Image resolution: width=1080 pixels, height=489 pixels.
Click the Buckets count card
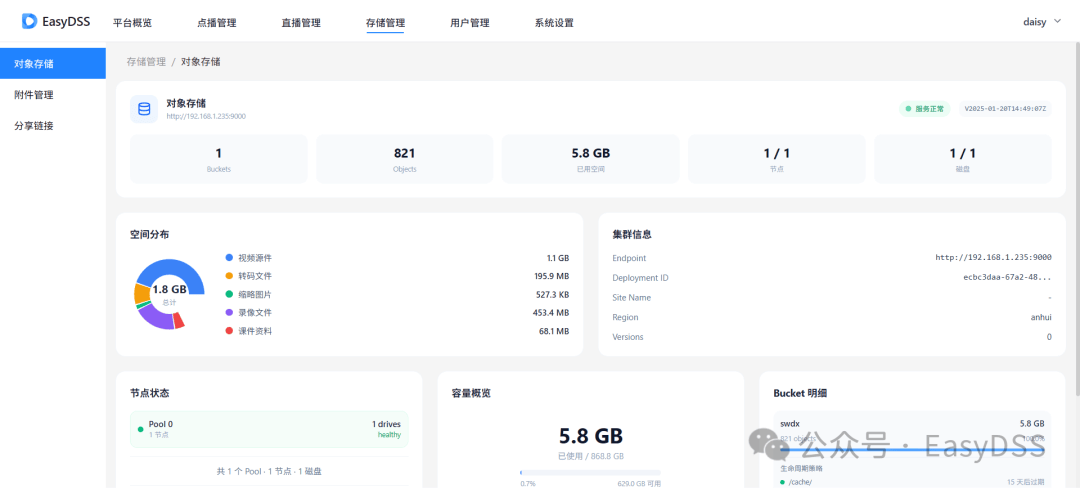coord(218,159)
